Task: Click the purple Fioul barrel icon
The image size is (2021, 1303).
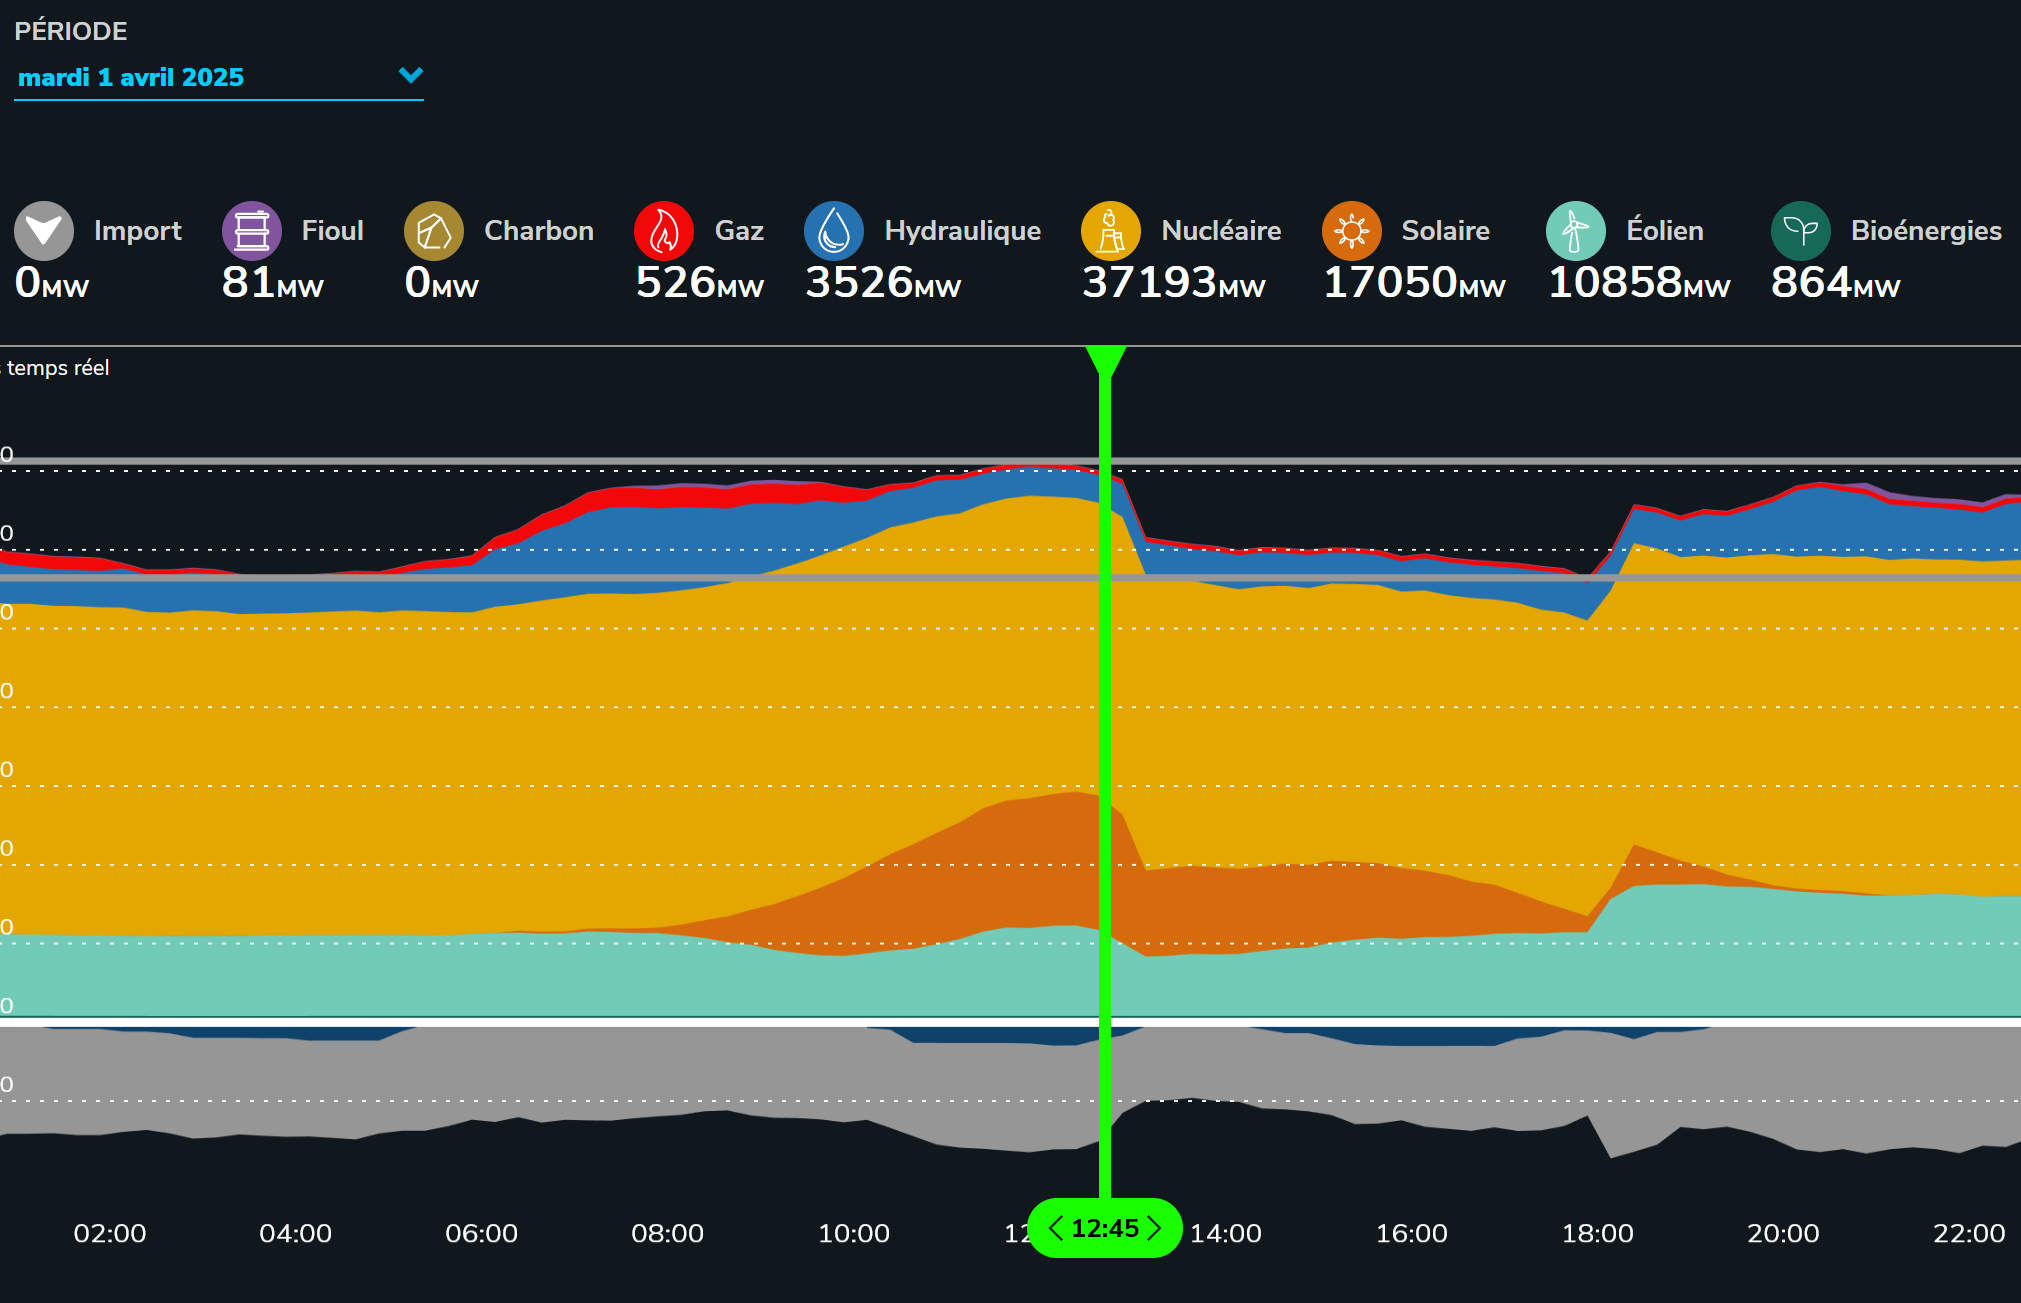Action: click(251, 231)
